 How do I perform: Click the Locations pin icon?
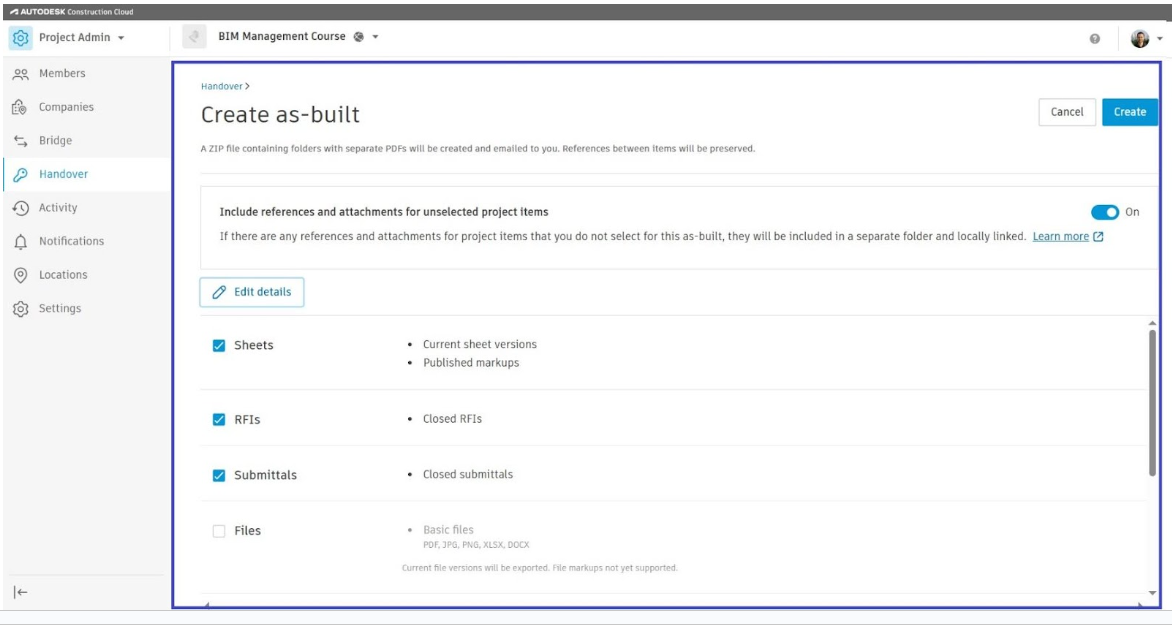[x=20, y=275]
